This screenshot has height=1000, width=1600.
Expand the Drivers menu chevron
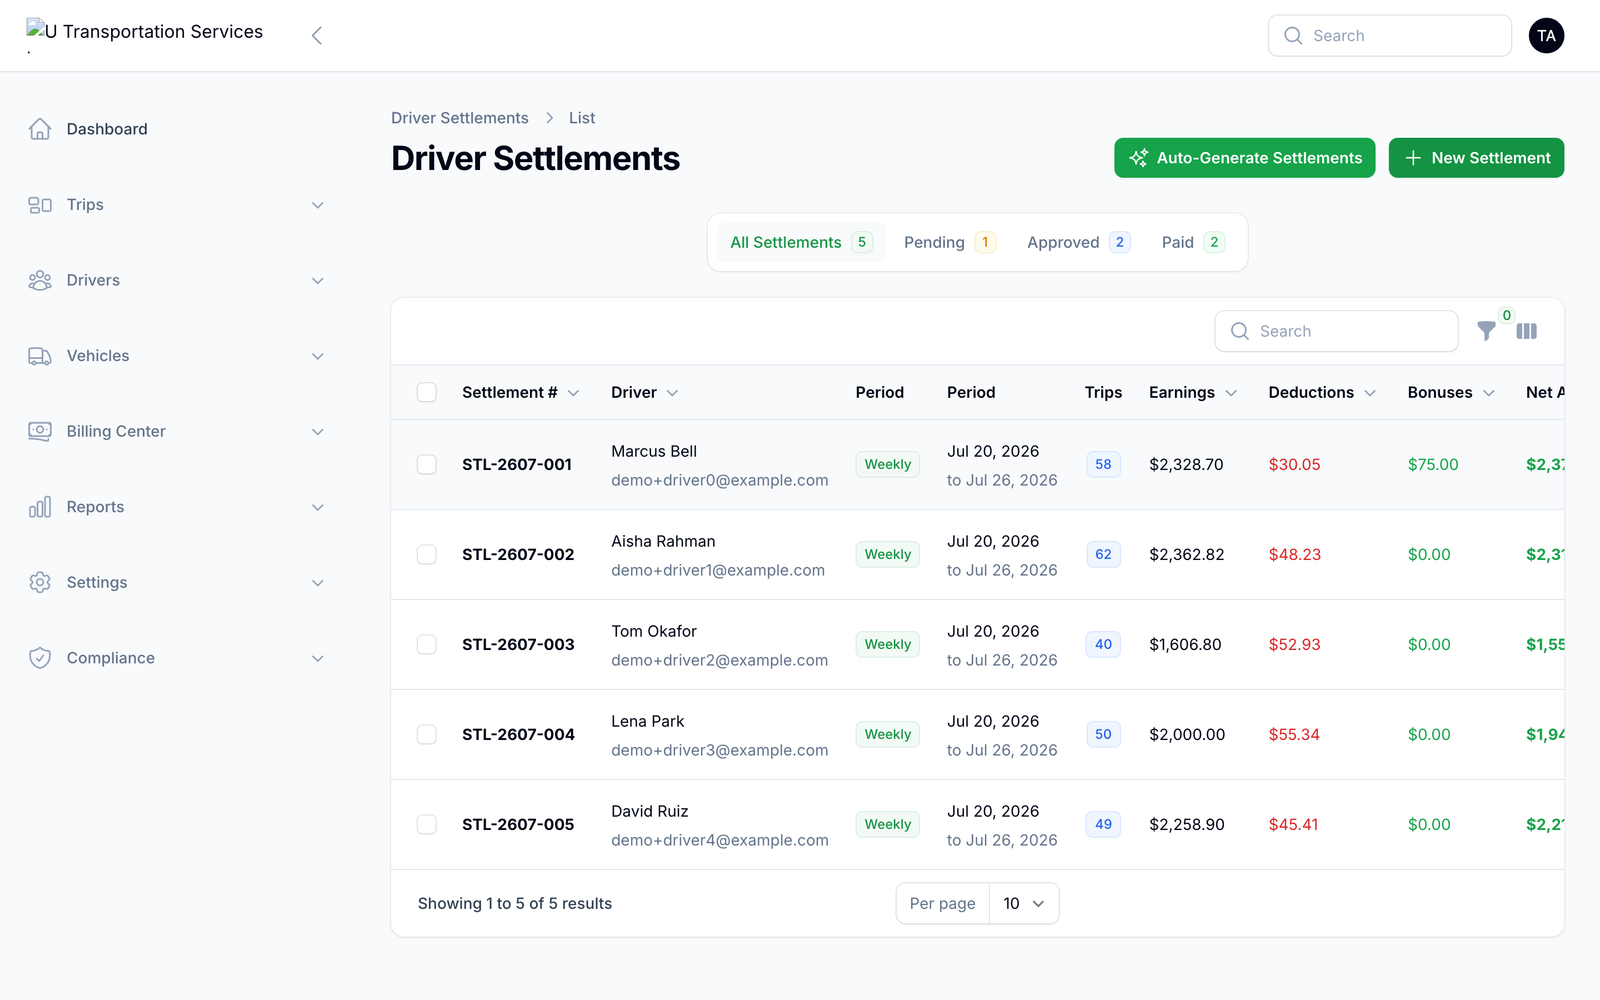pyautogui.click(x=318, y=280)
